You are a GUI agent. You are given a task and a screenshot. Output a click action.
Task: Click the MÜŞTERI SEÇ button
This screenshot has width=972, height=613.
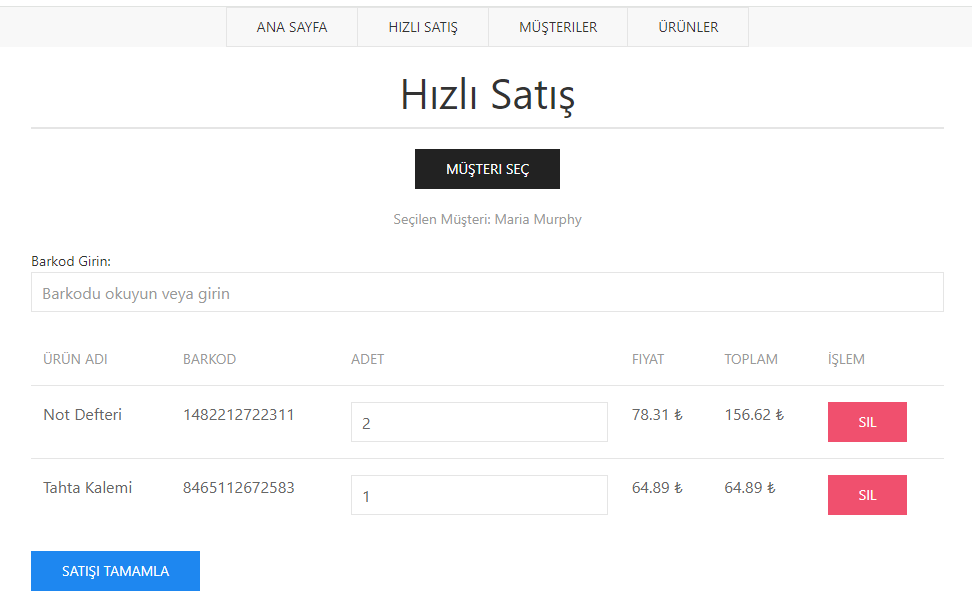coord(487,169)
